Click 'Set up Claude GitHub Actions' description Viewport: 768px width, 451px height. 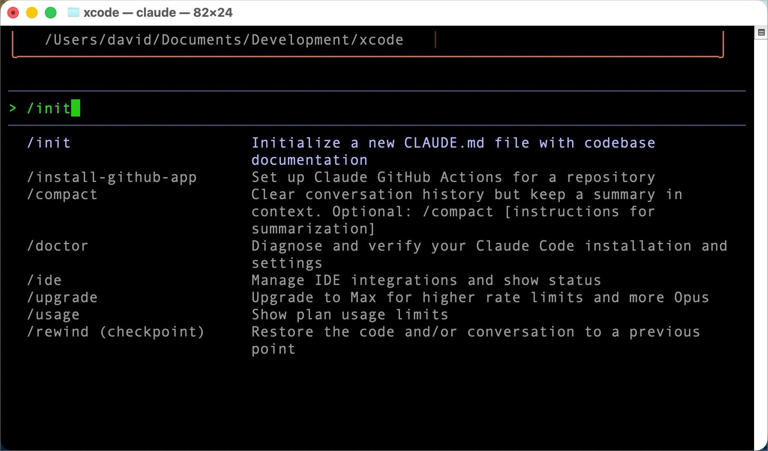tap(377, 177)
